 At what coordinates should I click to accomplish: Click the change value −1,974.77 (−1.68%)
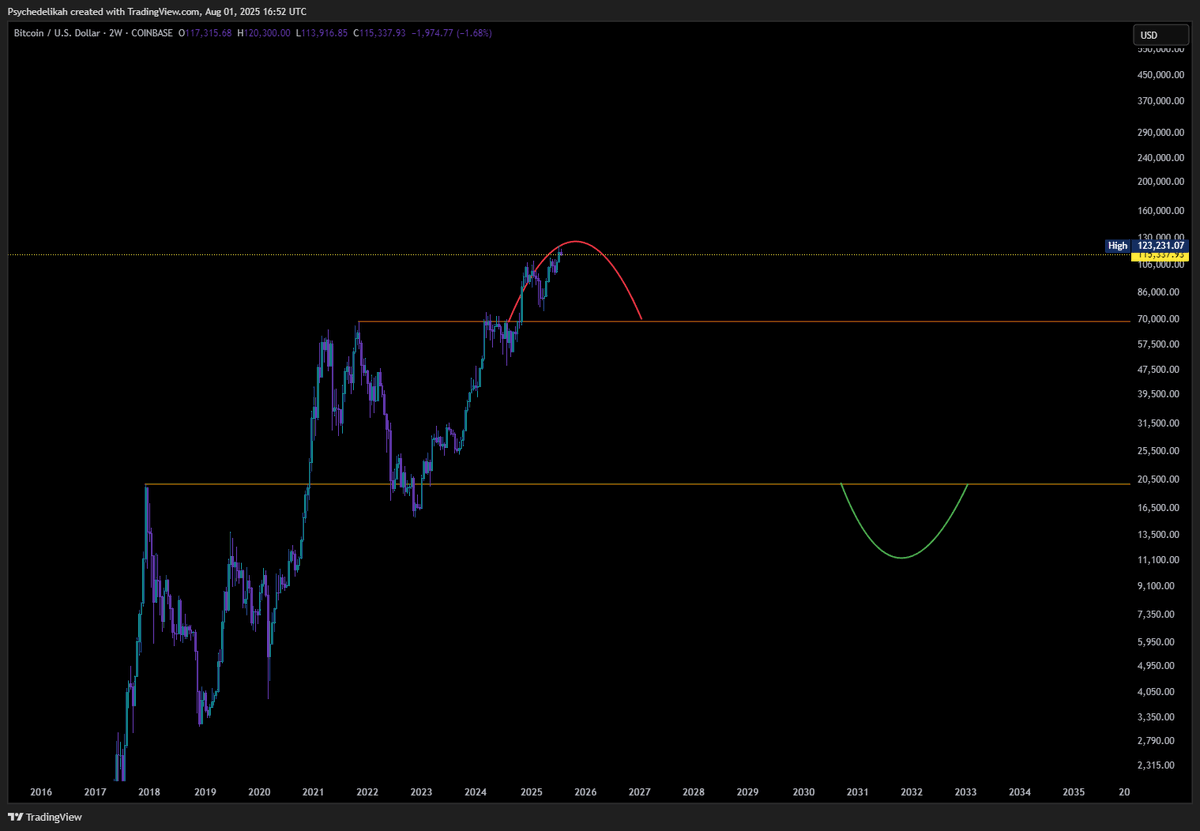pos(451,33)
